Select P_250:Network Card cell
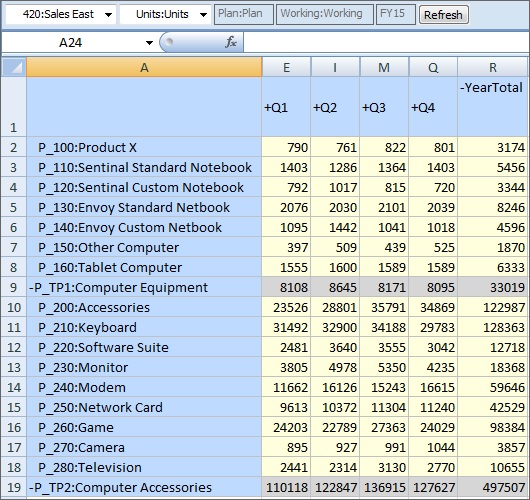530x500 pixels. (144, 407)
